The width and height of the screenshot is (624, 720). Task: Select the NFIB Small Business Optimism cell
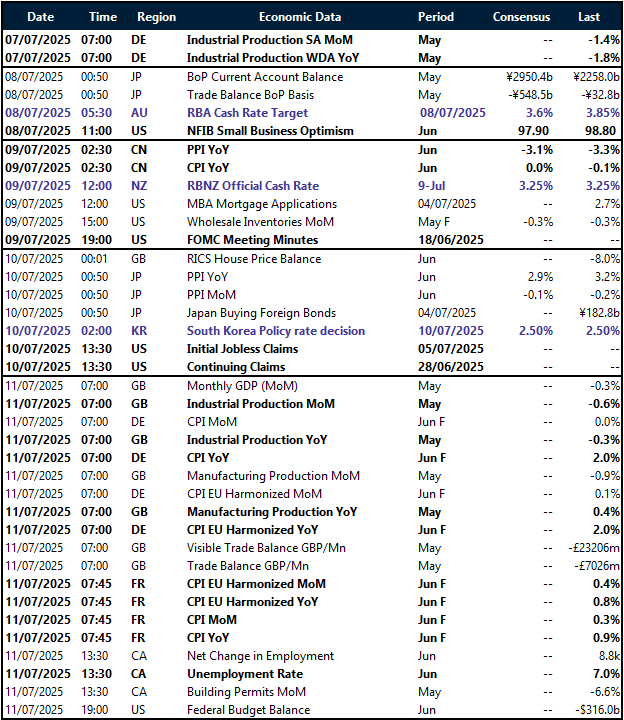[270, 131]
